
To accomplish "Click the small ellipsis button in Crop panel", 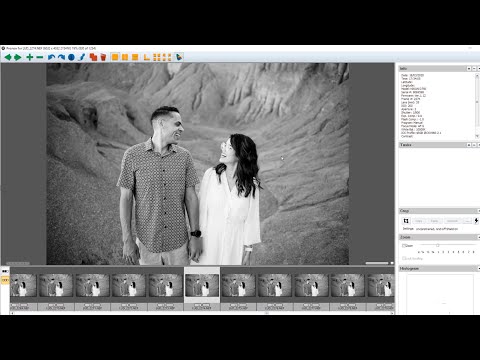I will click(x=468, y=221).
